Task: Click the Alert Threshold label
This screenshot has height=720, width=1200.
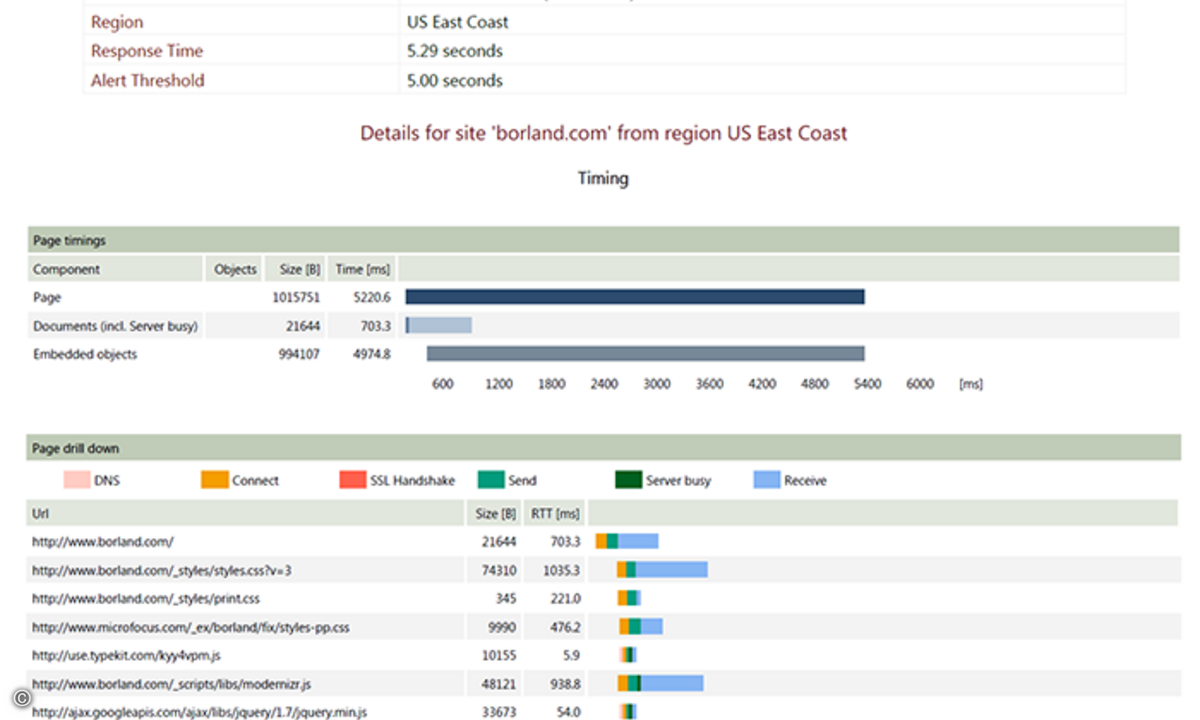Action: point(148,81)
